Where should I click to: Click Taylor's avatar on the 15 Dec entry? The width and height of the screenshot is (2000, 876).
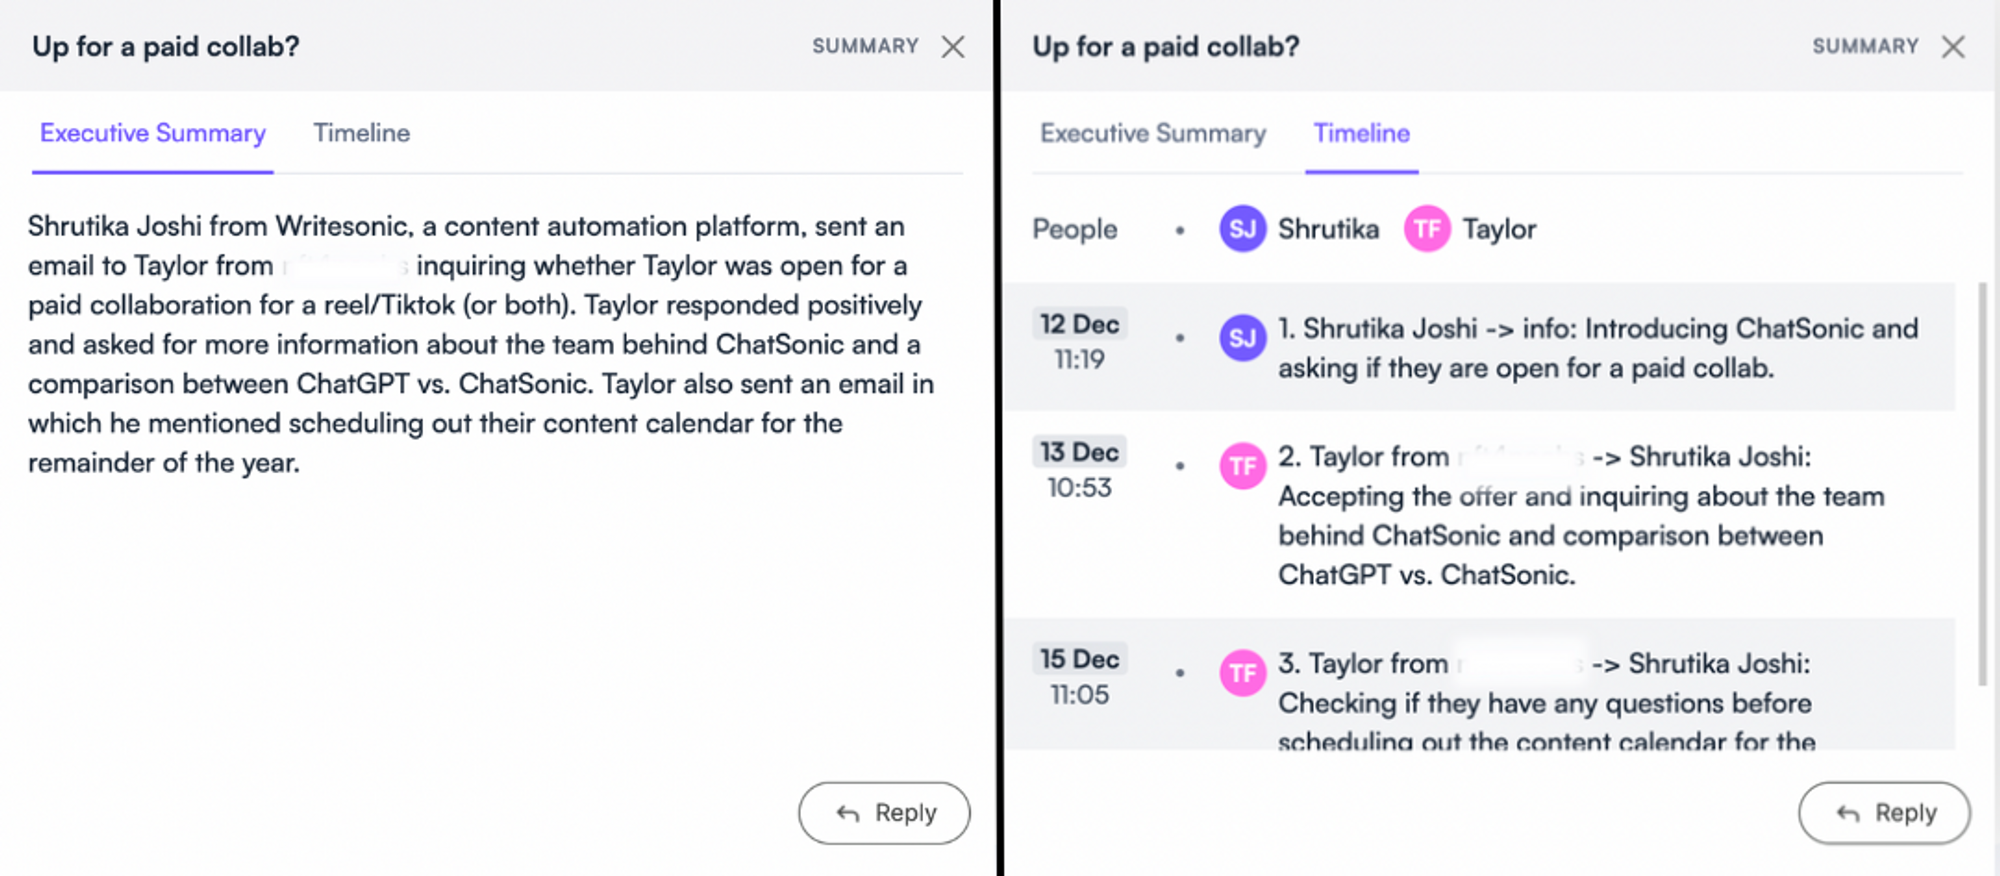pos(1242,674)
